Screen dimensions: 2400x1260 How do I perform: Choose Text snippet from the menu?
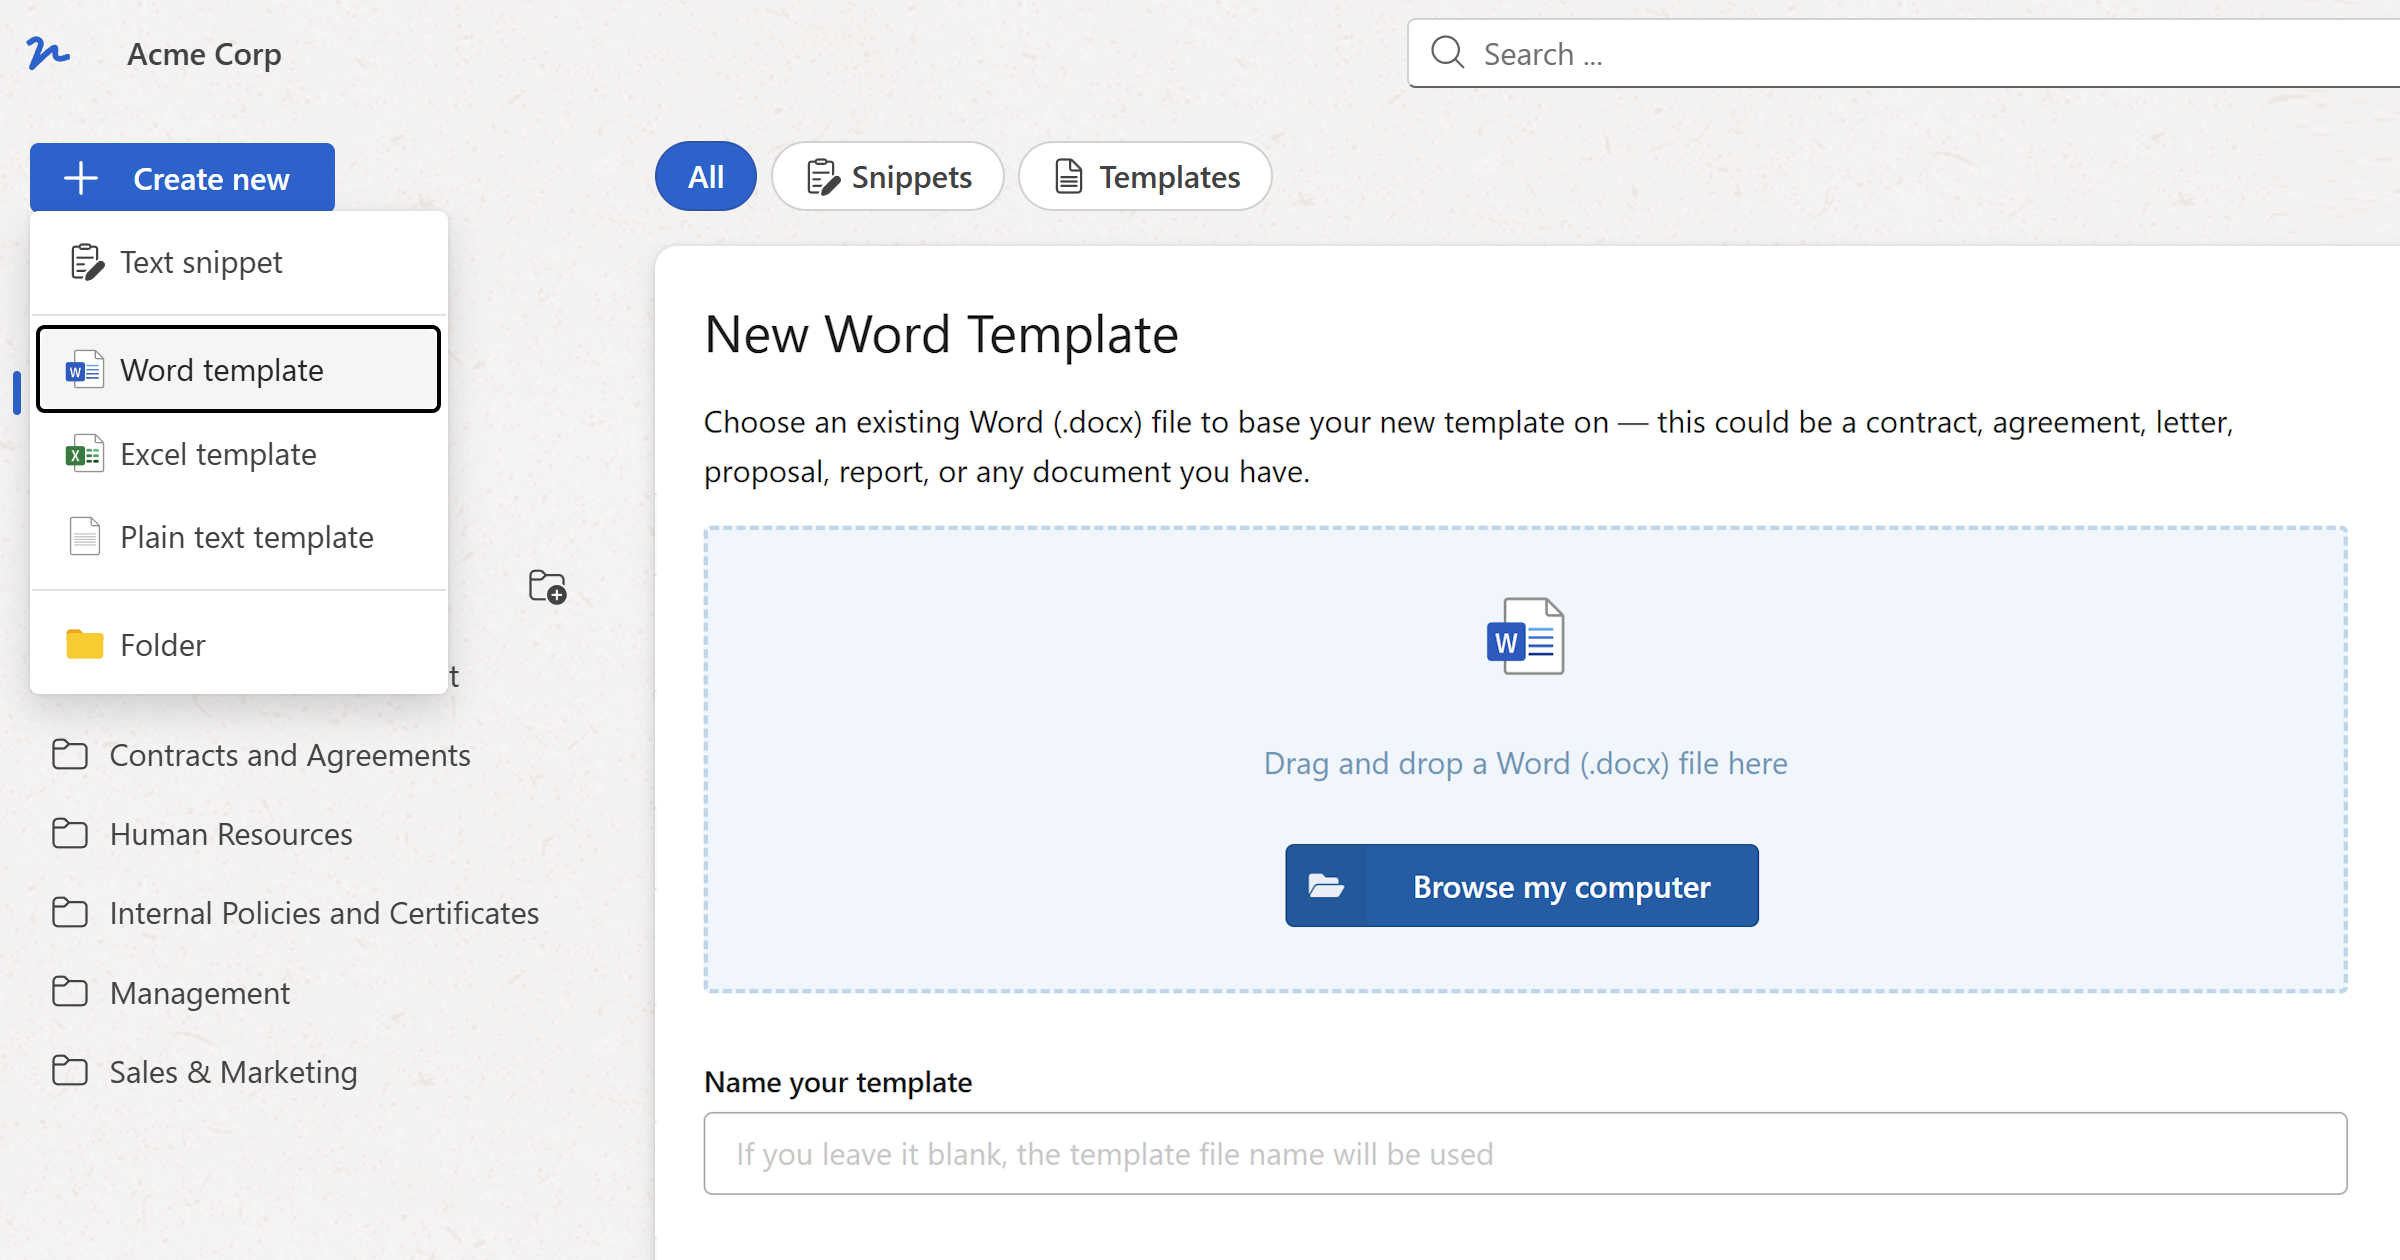(239, 262)
